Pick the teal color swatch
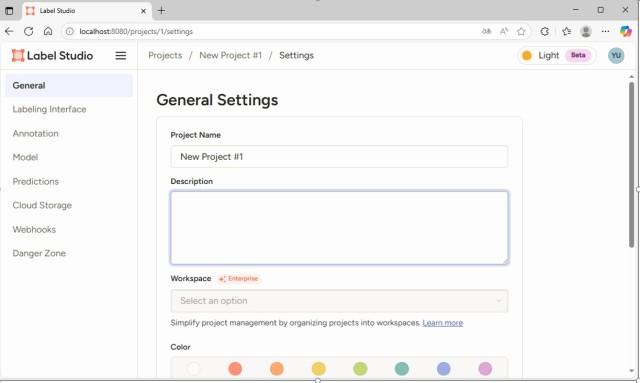Screen dimensions: 640x383 tap(402, 369)
